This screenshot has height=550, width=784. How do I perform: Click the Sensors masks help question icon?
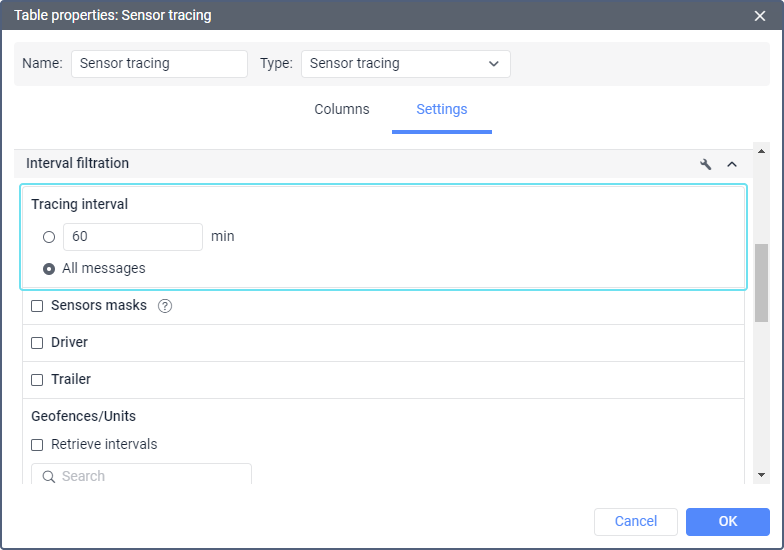[x=165, y=306]
